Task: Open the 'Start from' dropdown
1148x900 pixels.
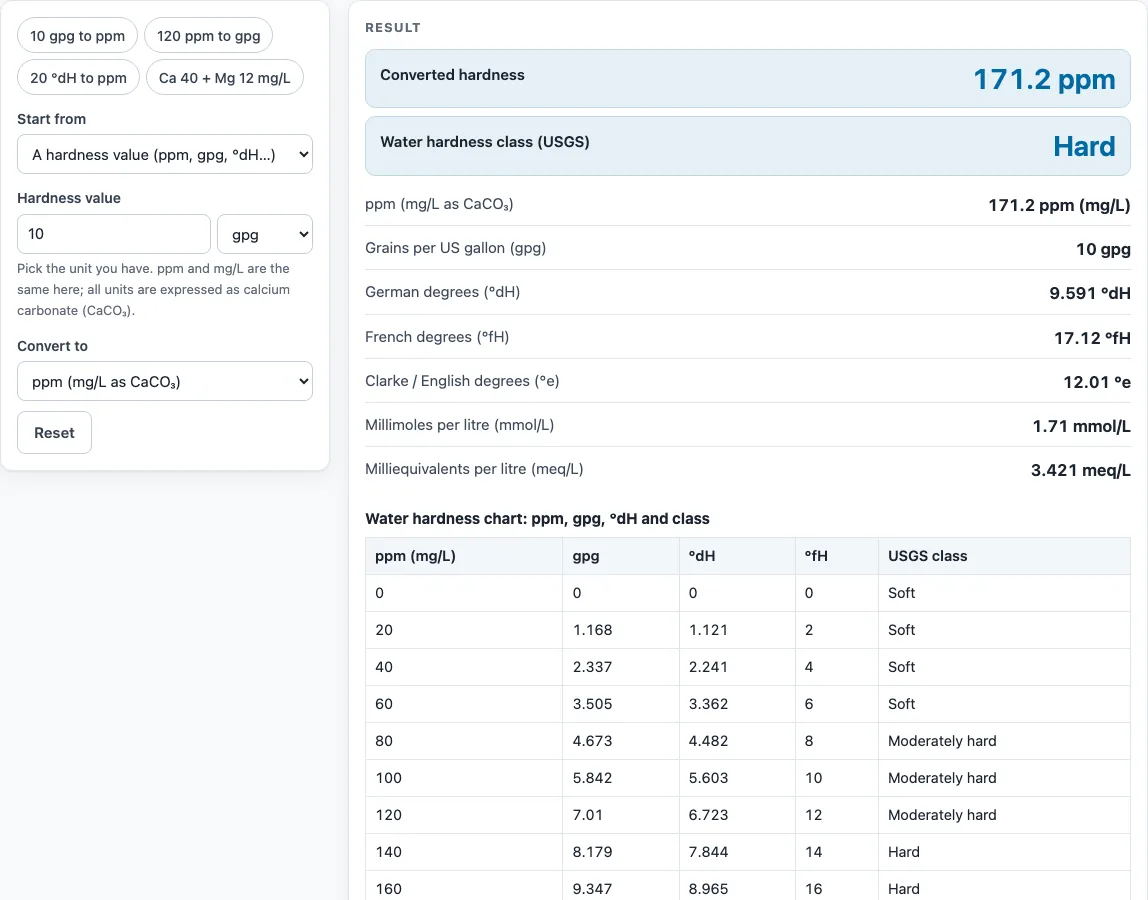Action: 165,155
